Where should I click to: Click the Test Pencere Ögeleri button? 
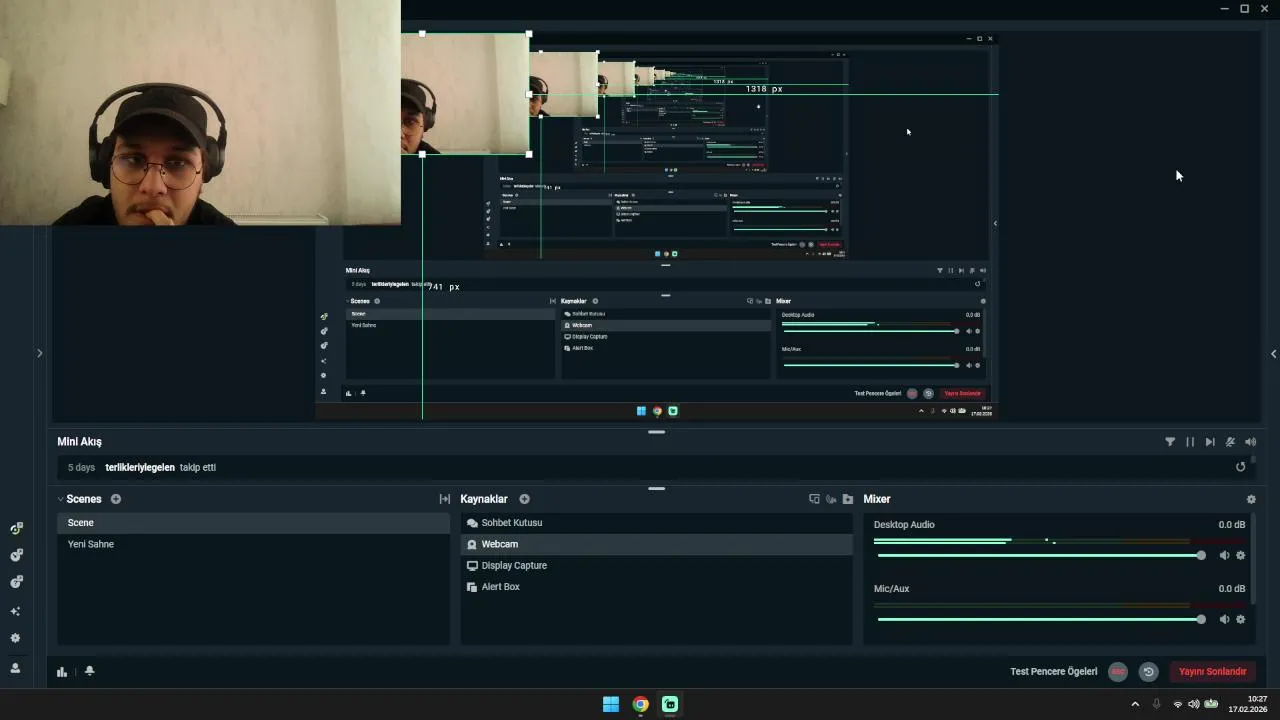tap(1053, 672)
